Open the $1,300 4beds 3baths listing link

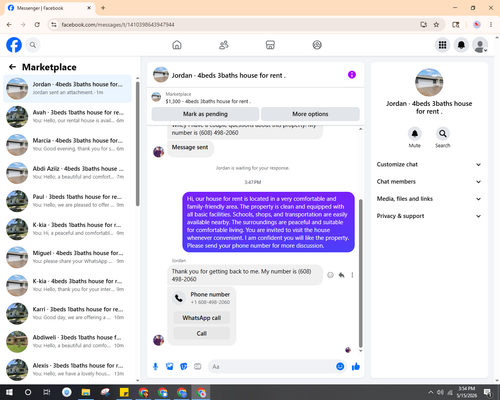[208, 101]
